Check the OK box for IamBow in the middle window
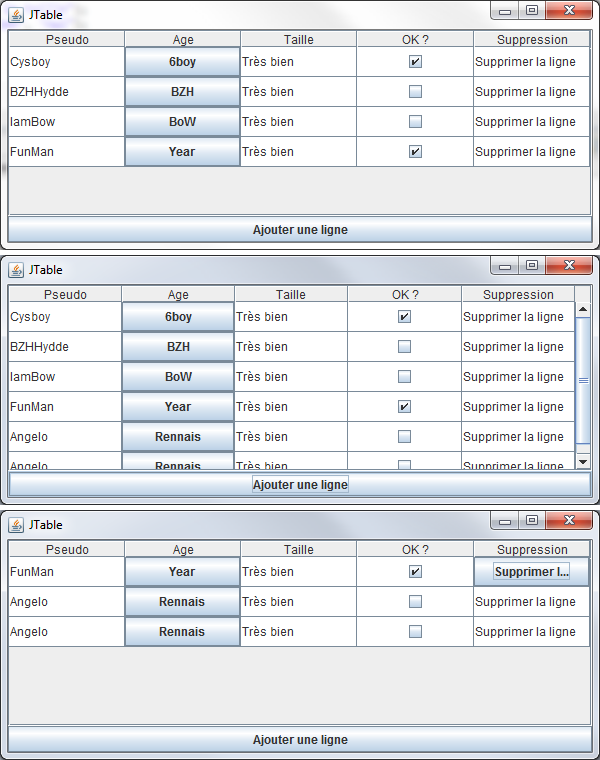The image size is (600, 760). [x=404, y=377]
